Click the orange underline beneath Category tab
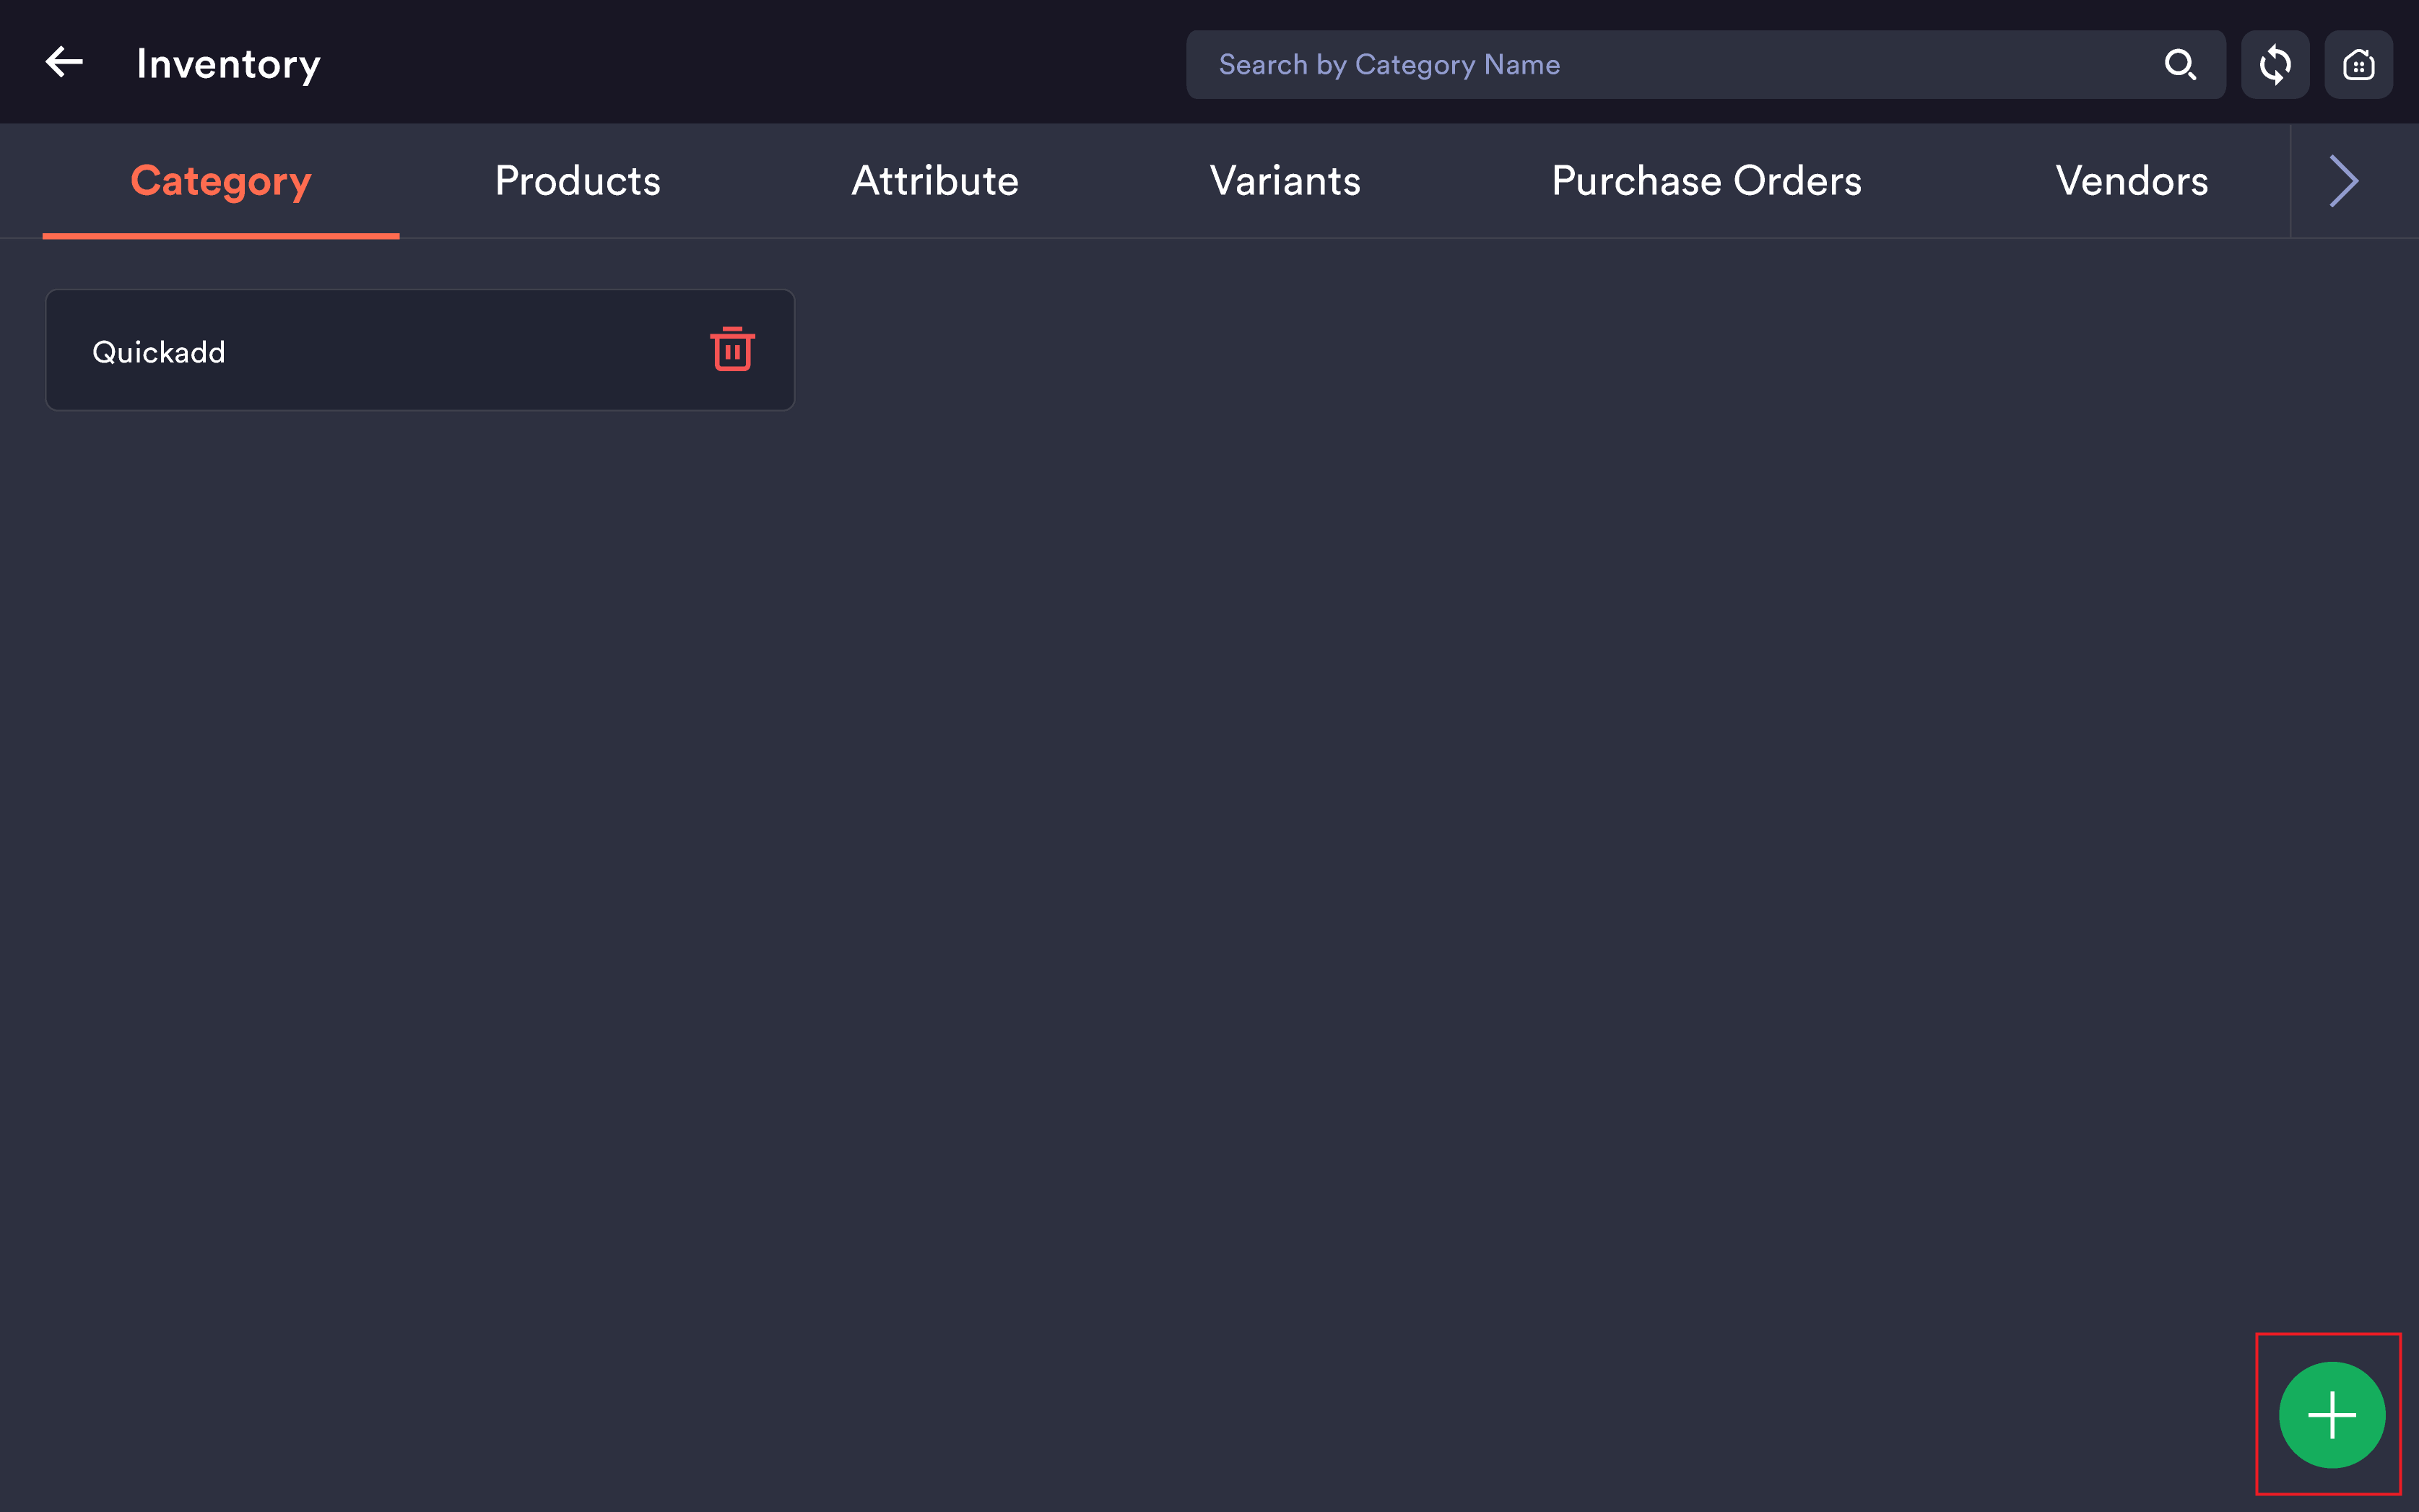Viewport: 2419px width, 1512px height. [x=221, y=236]
